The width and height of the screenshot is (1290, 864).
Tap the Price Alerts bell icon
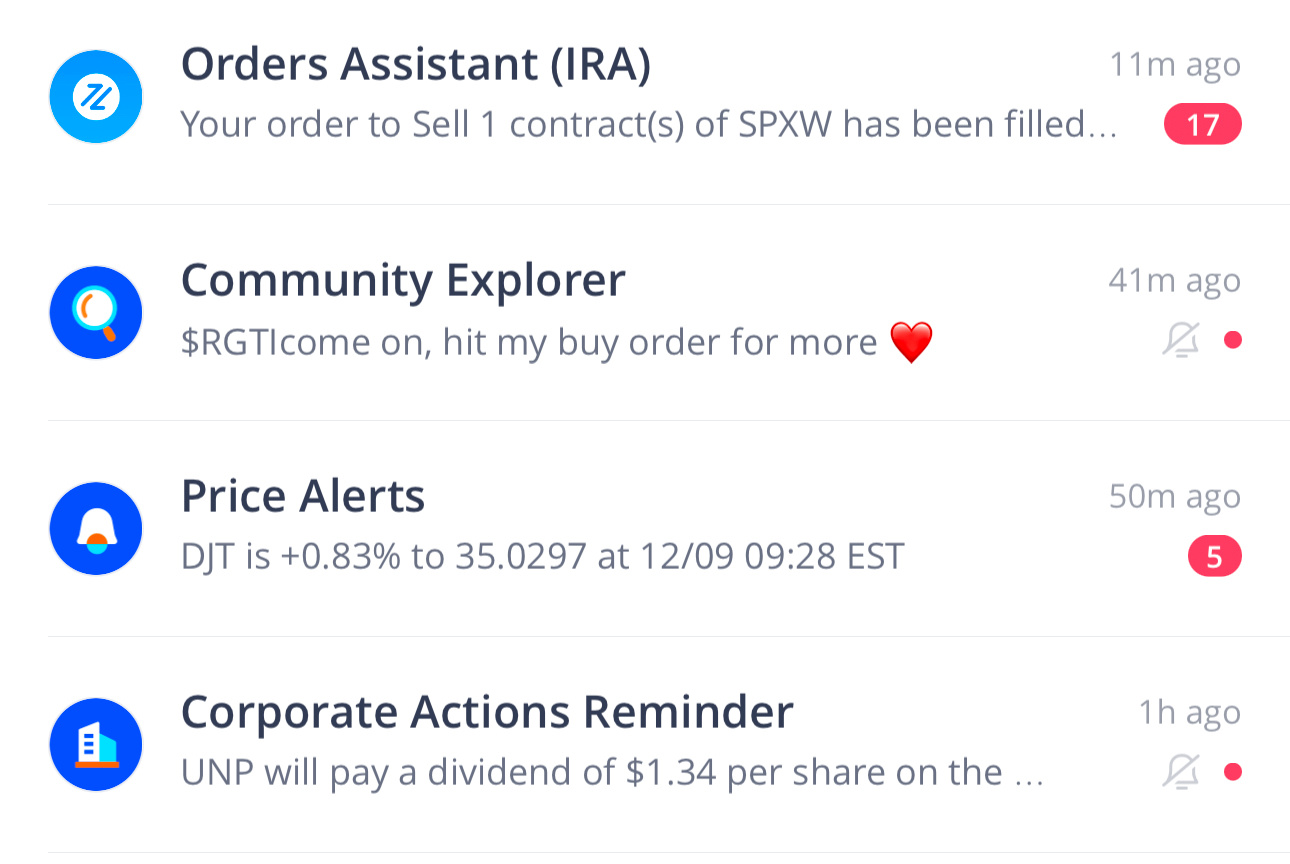coord(96,529)
